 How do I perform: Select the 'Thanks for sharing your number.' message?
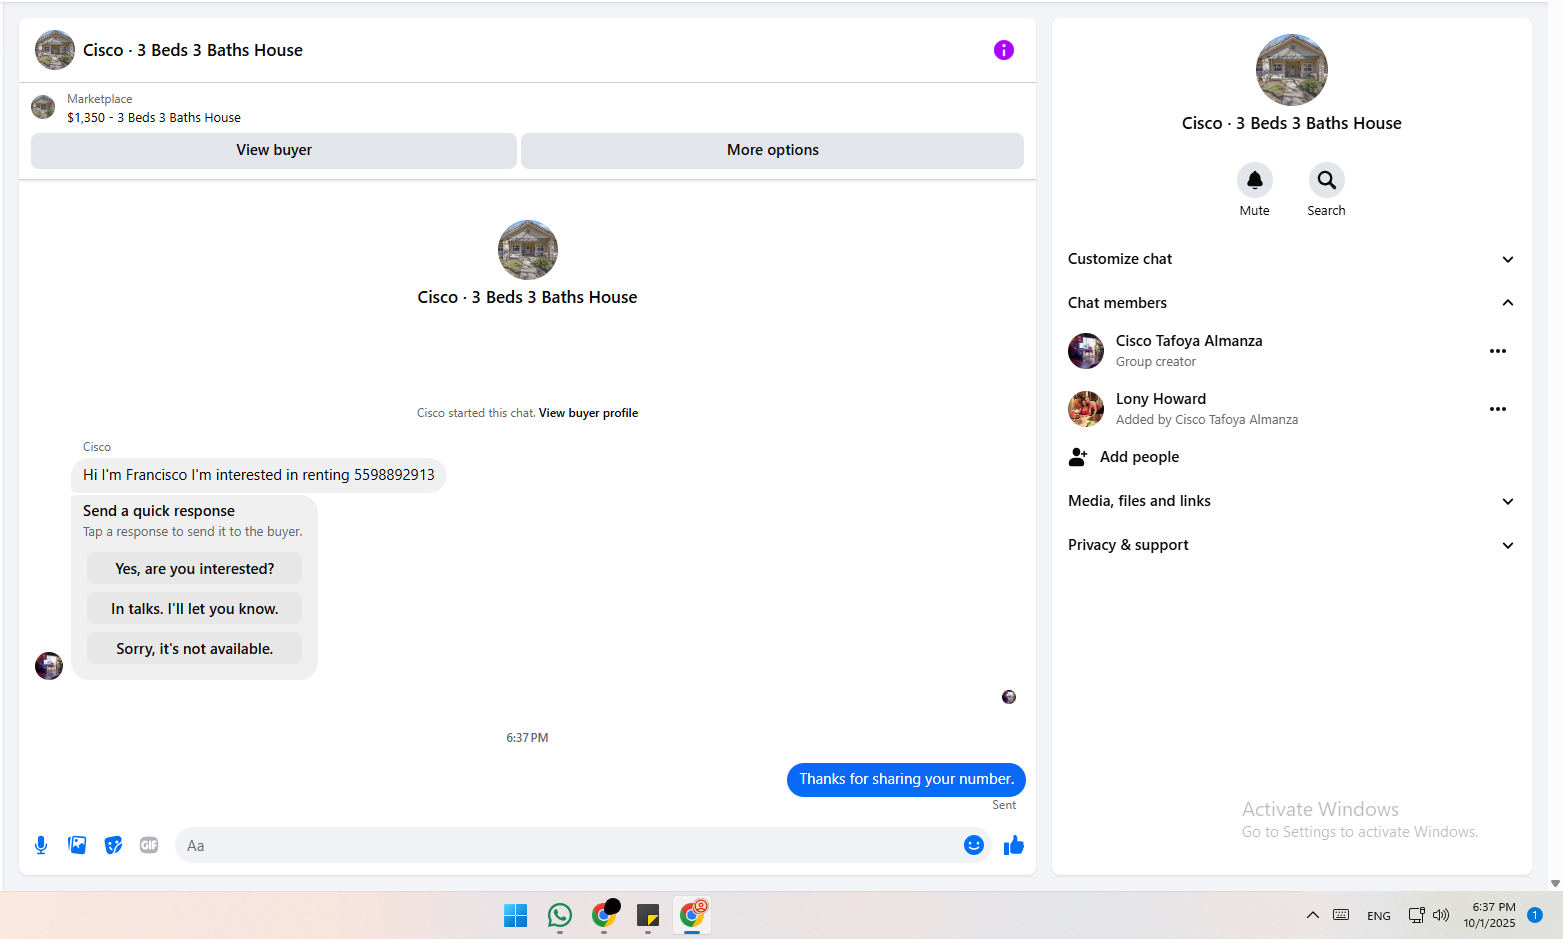907,780
